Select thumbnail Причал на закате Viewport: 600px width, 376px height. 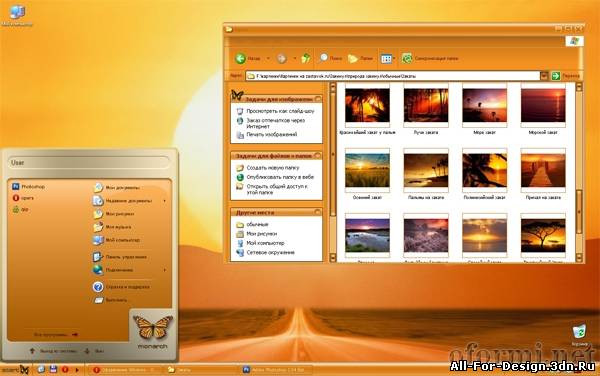(x=543, y=174)
